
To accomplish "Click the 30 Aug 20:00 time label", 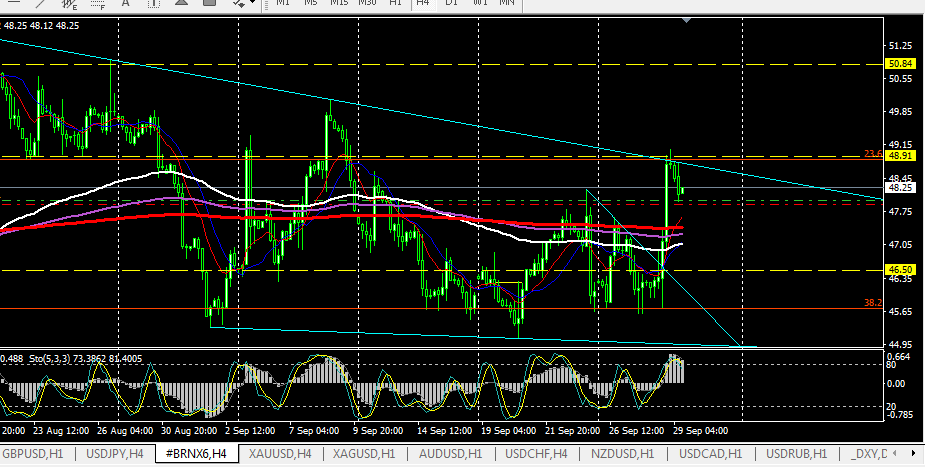I will (189, 430).
